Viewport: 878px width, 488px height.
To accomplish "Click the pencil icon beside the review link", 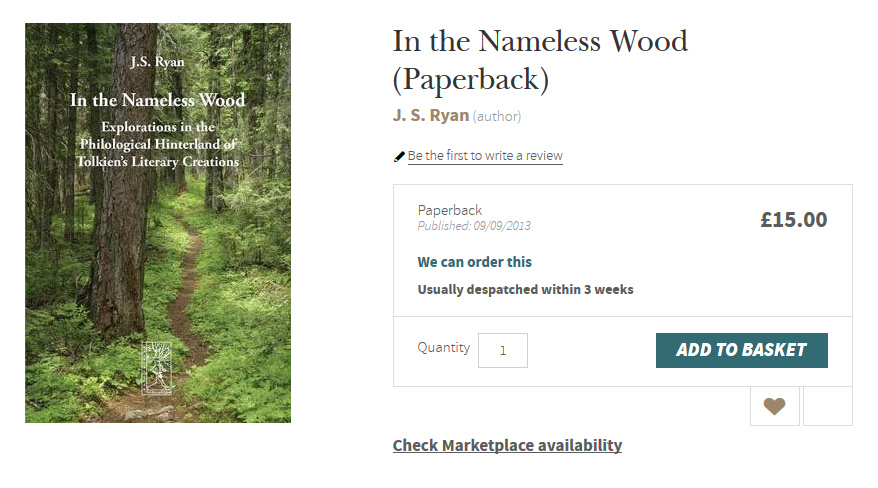I will [400, 156].
